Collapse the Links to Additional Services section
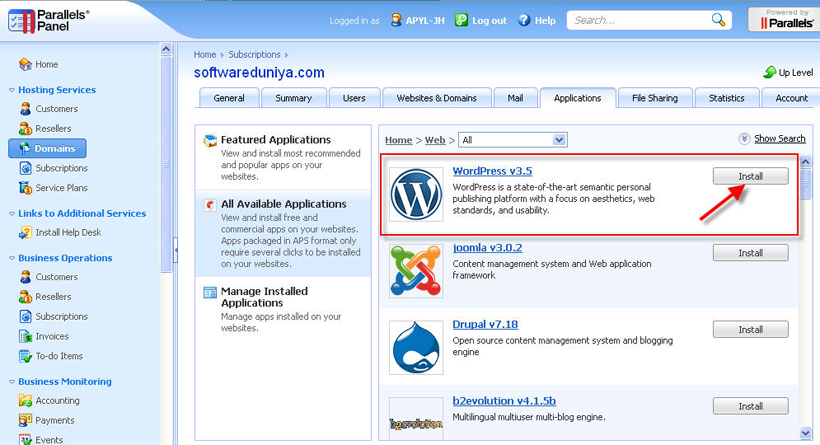The width and height of the screenshot is (820, 445). tap(12, 213)
